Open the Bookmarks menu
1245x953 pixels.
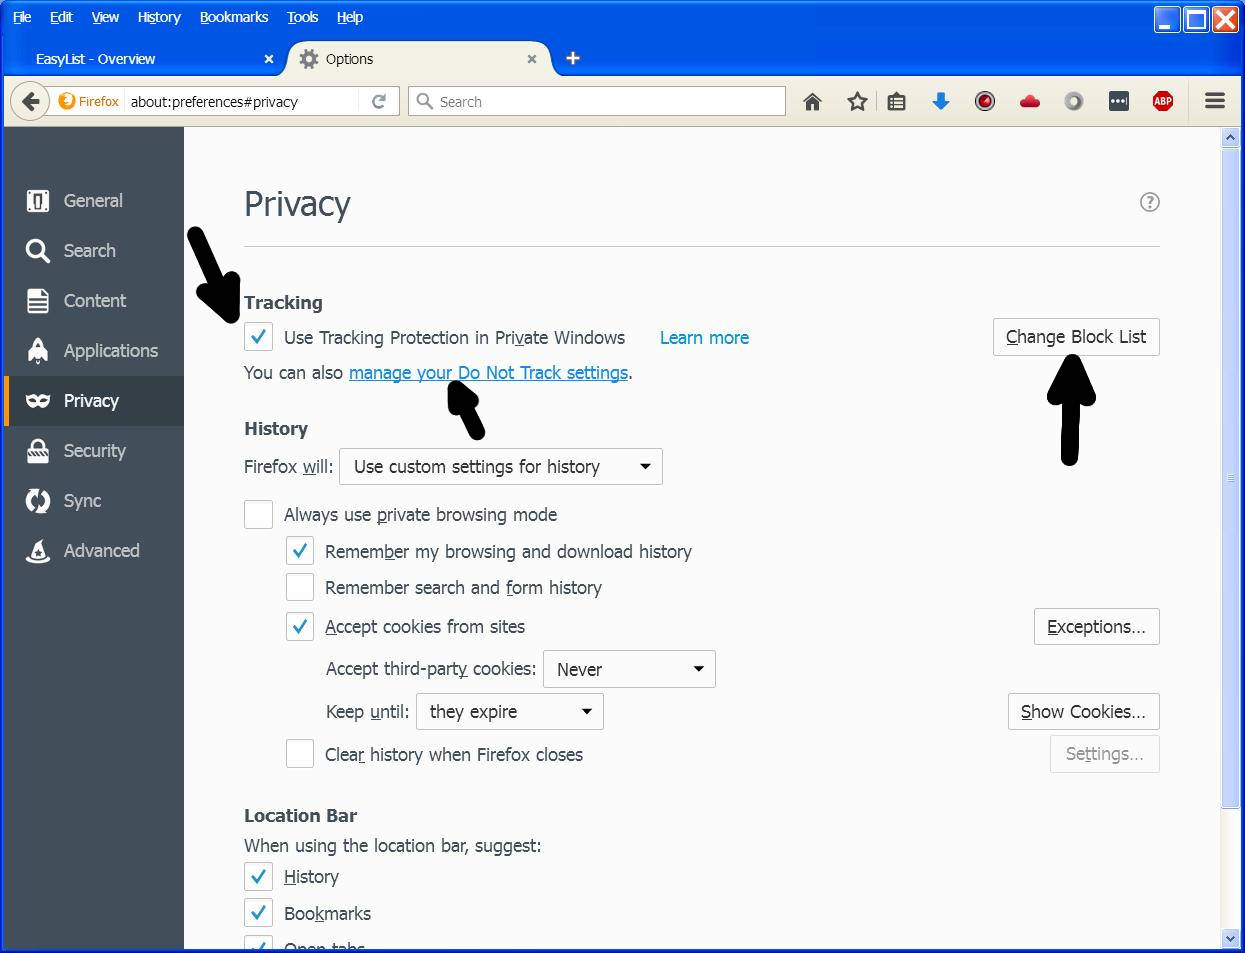(x=234, y=17)
